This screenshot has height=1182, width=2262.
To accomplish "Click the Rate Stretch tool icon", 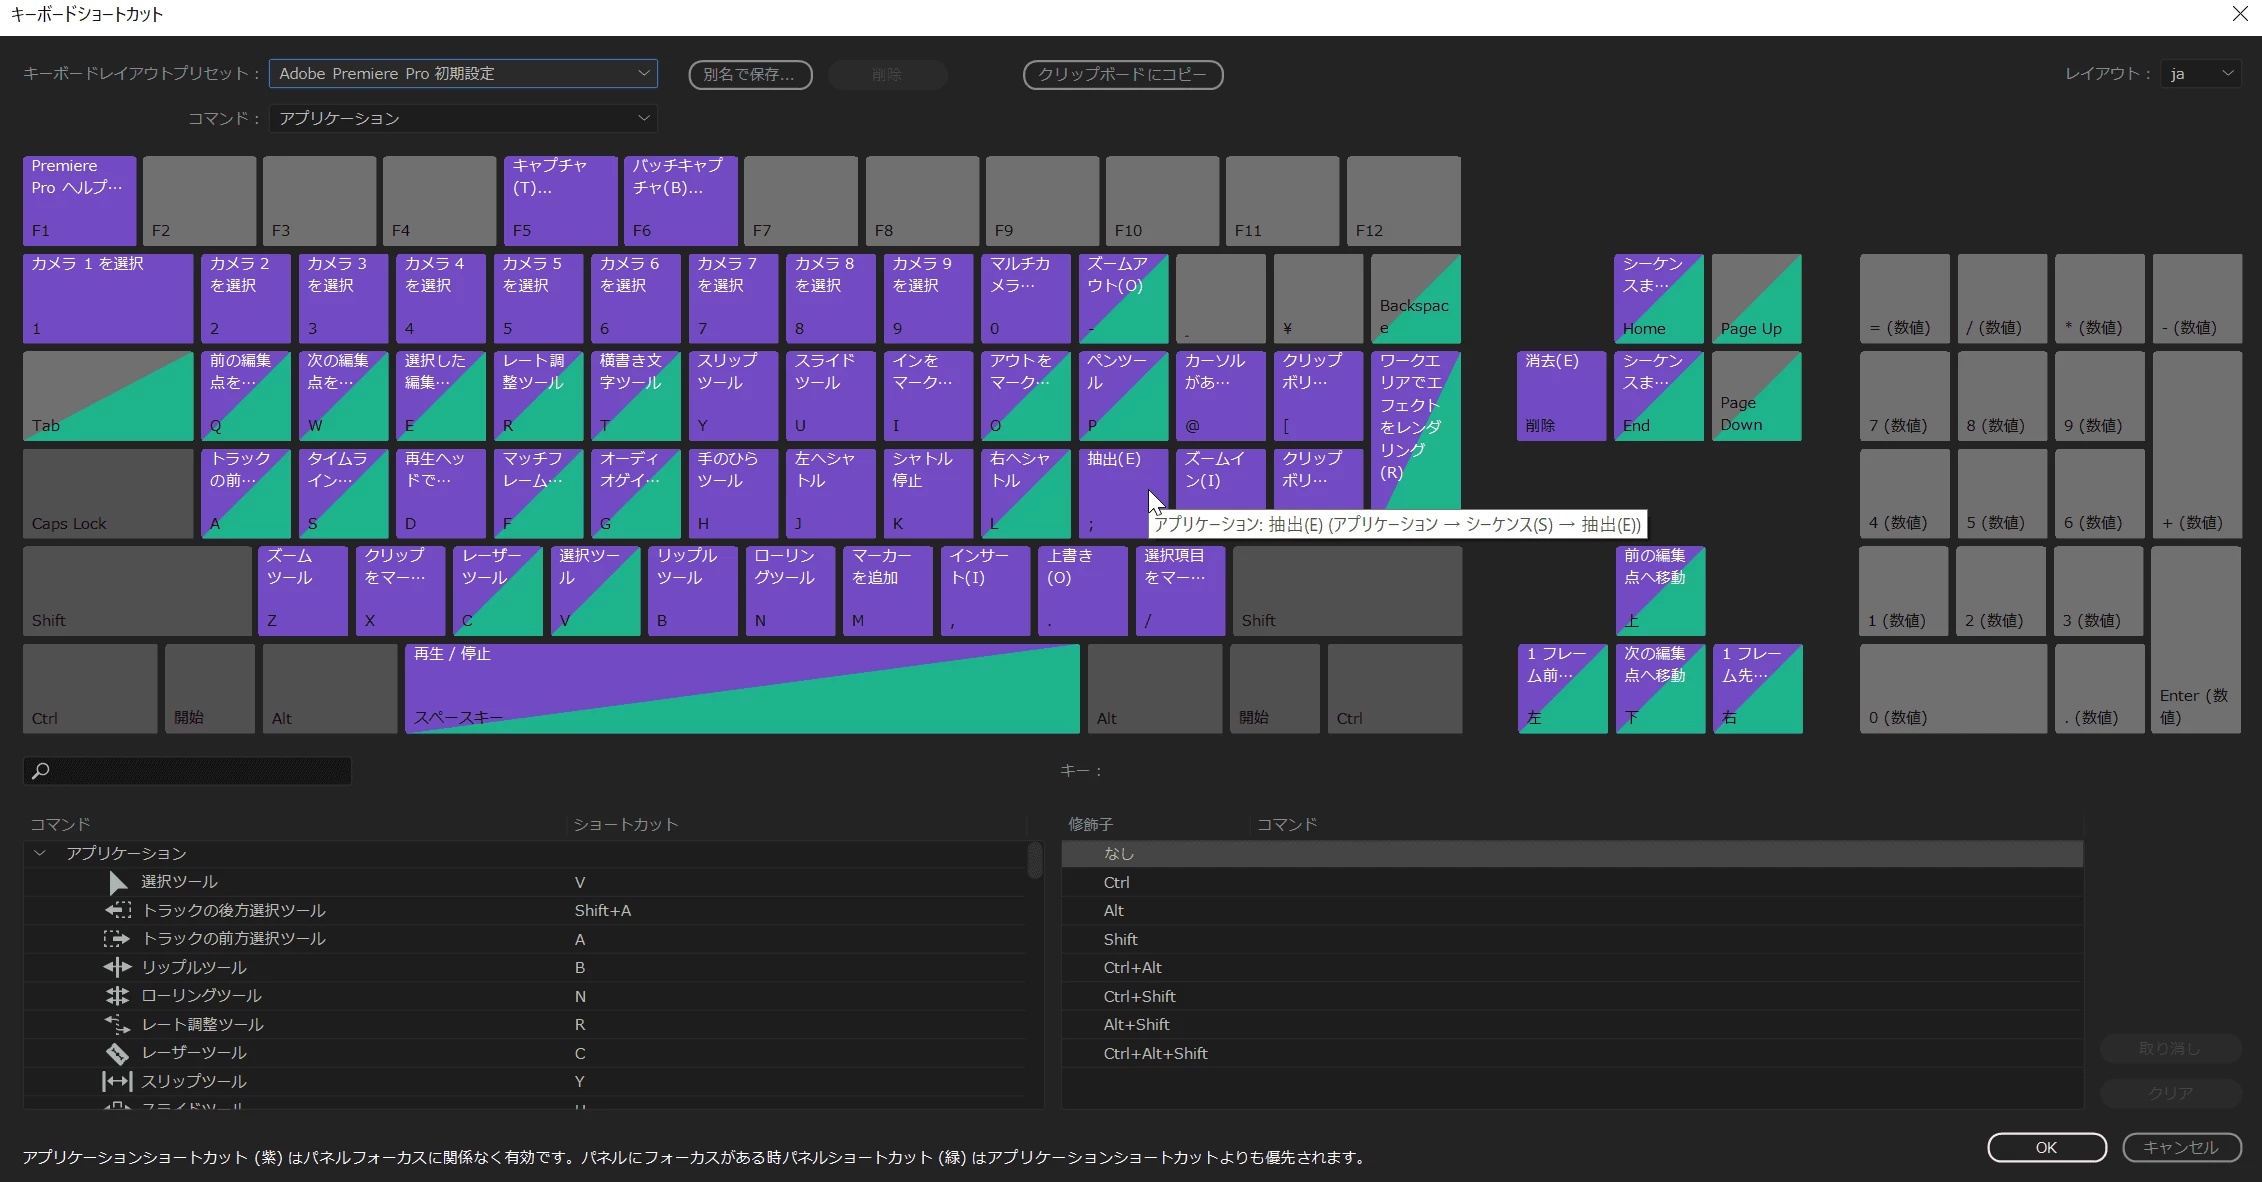I will point(117,1024).
